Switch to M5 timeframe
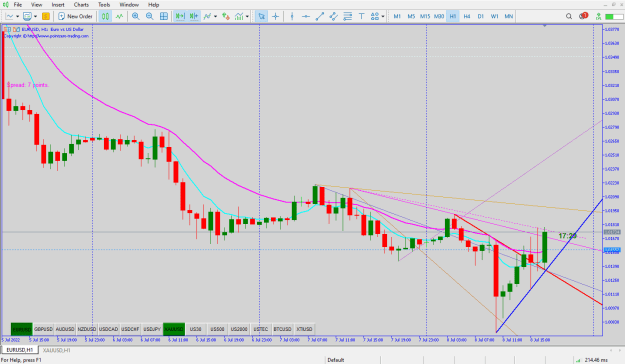 tap(411, 16)
